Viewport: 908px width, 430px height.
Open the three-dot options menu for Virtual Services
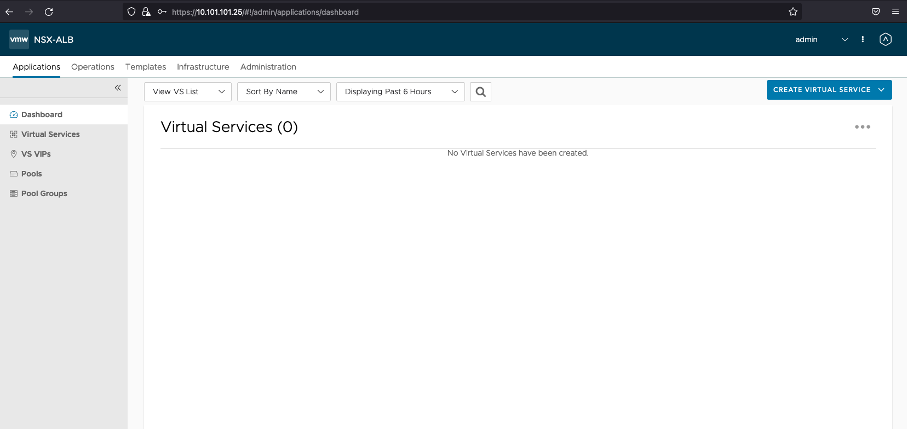click(x=862, y=127)
